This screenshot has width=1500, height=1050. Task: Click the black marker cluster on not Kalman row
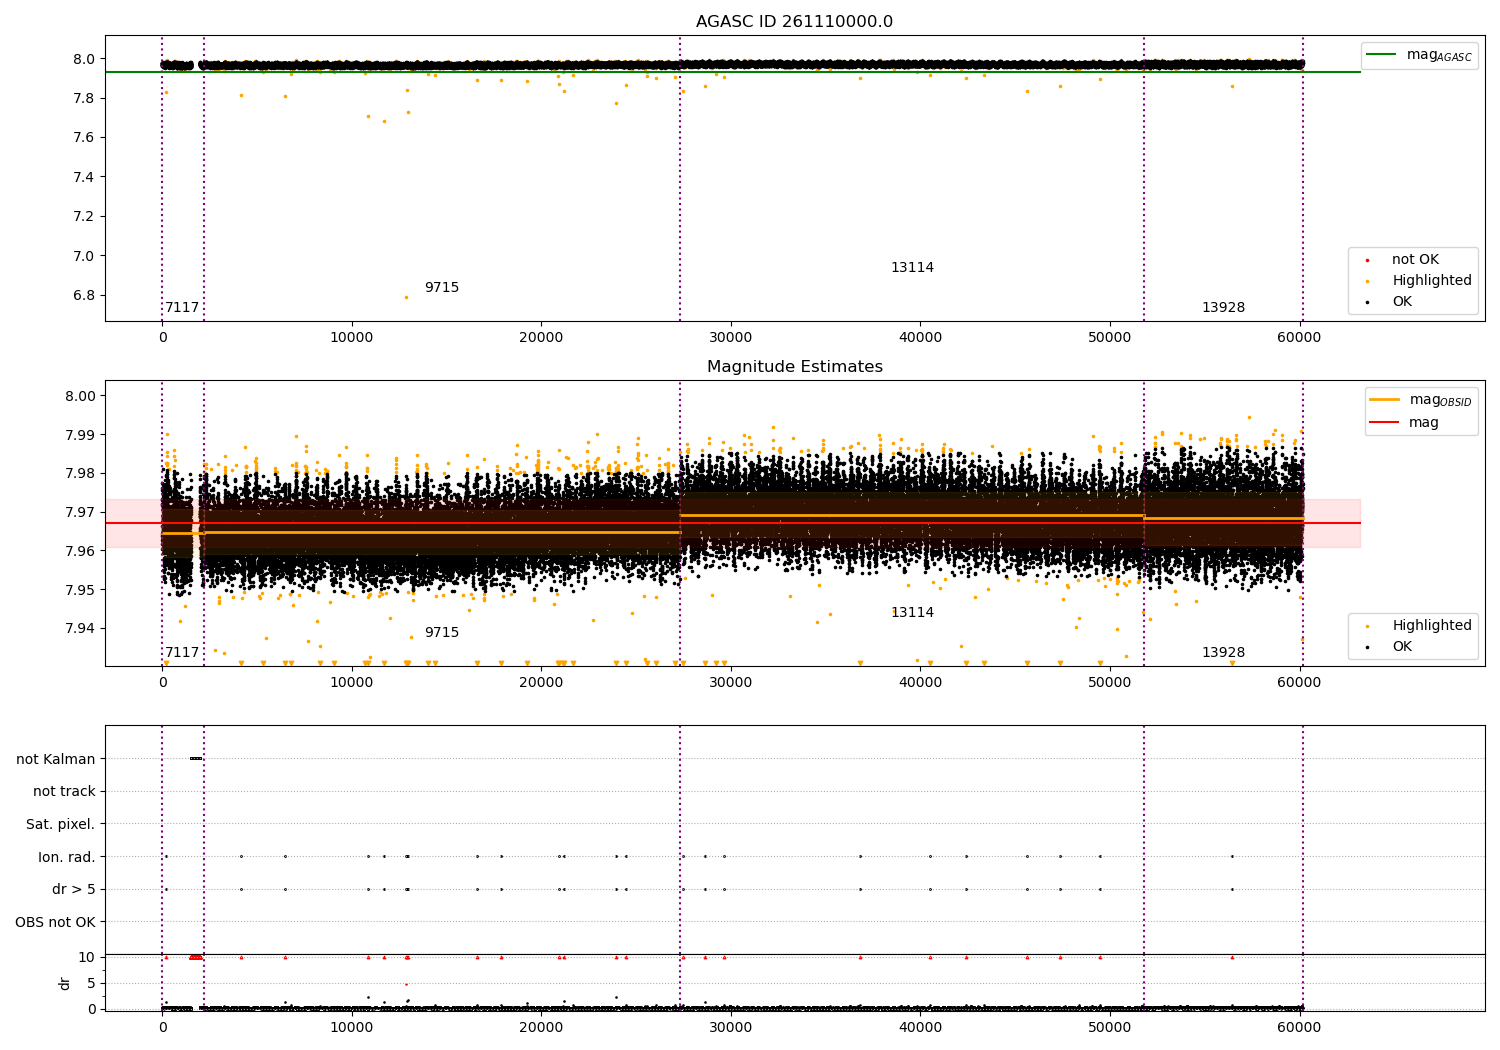[196, 758]
